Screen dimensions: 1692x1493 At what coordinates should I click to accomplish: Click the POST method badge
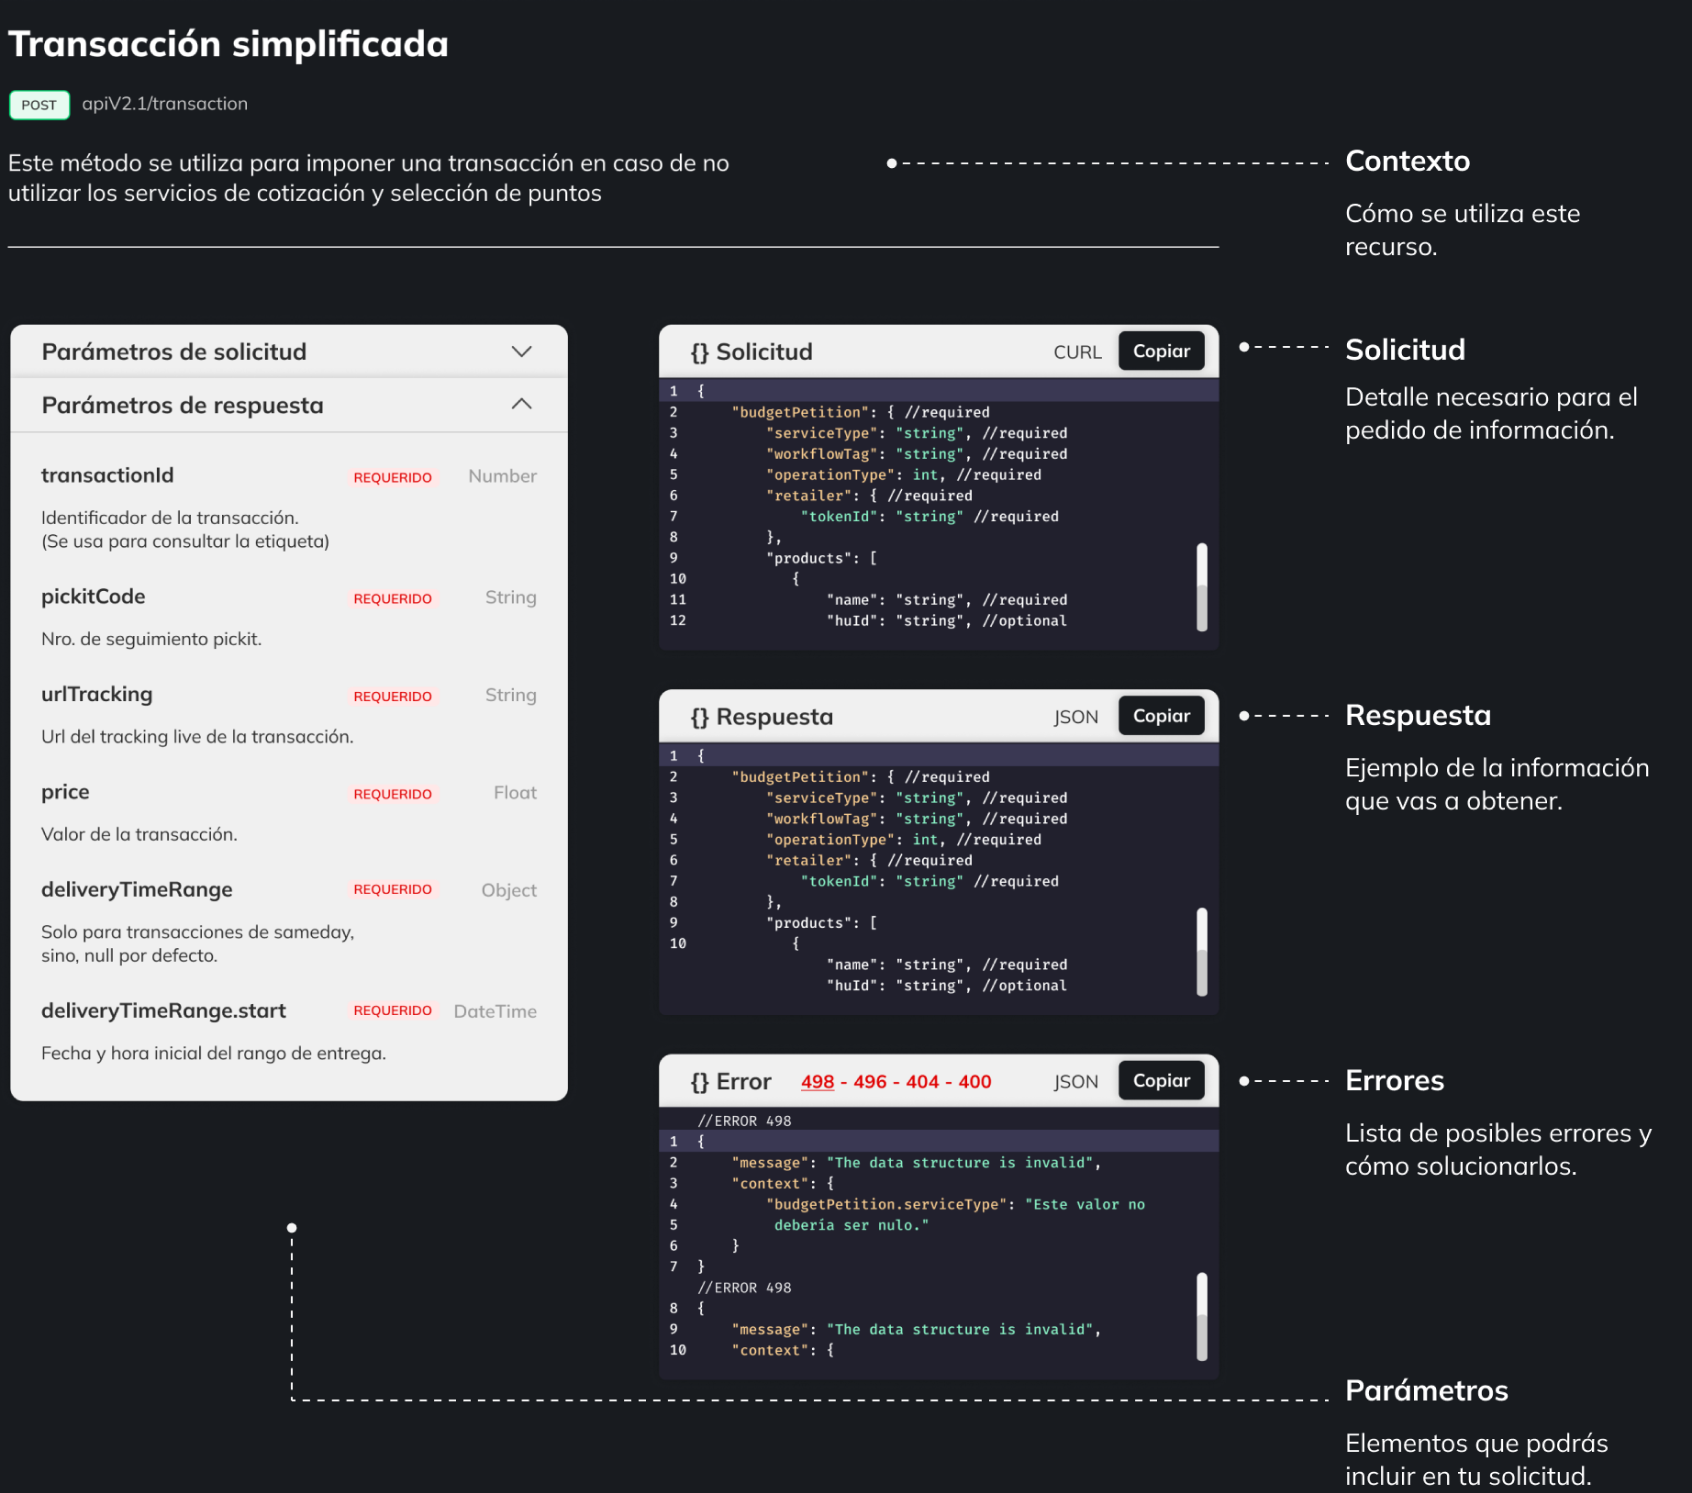coord(39,105)
